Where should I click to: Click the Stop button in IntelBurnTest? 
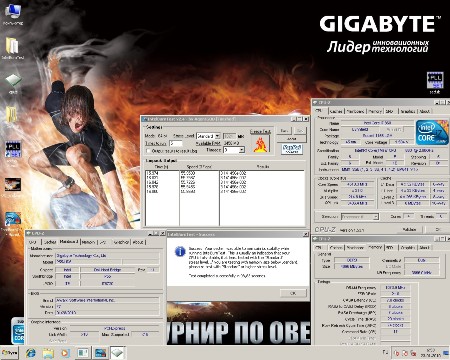(x=300, y=131)
